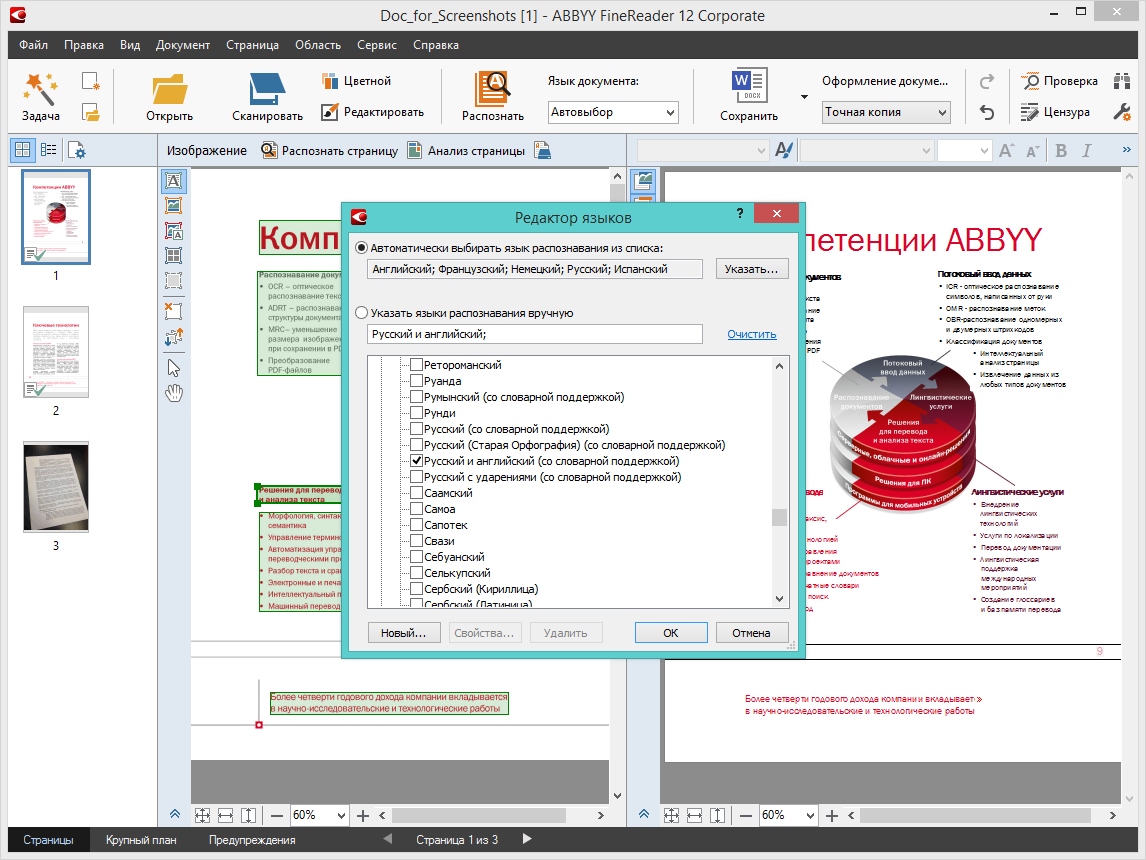The image size is (1146, 860).
Task: Open the Задача wizard icon
Action: coord(39,89)
